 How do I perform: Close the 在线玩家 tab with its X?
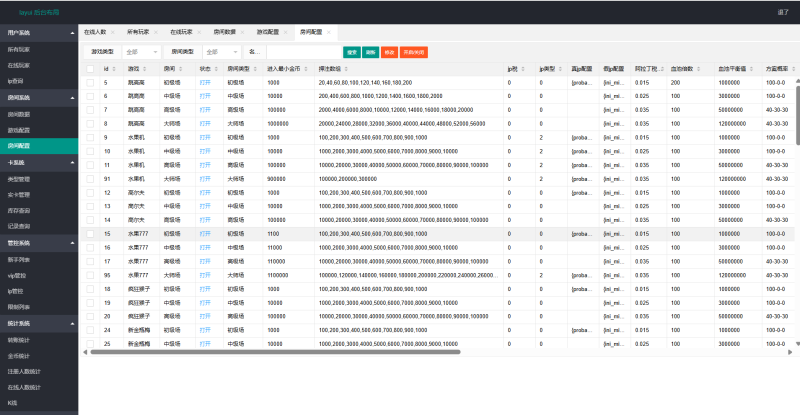point(199,32)
